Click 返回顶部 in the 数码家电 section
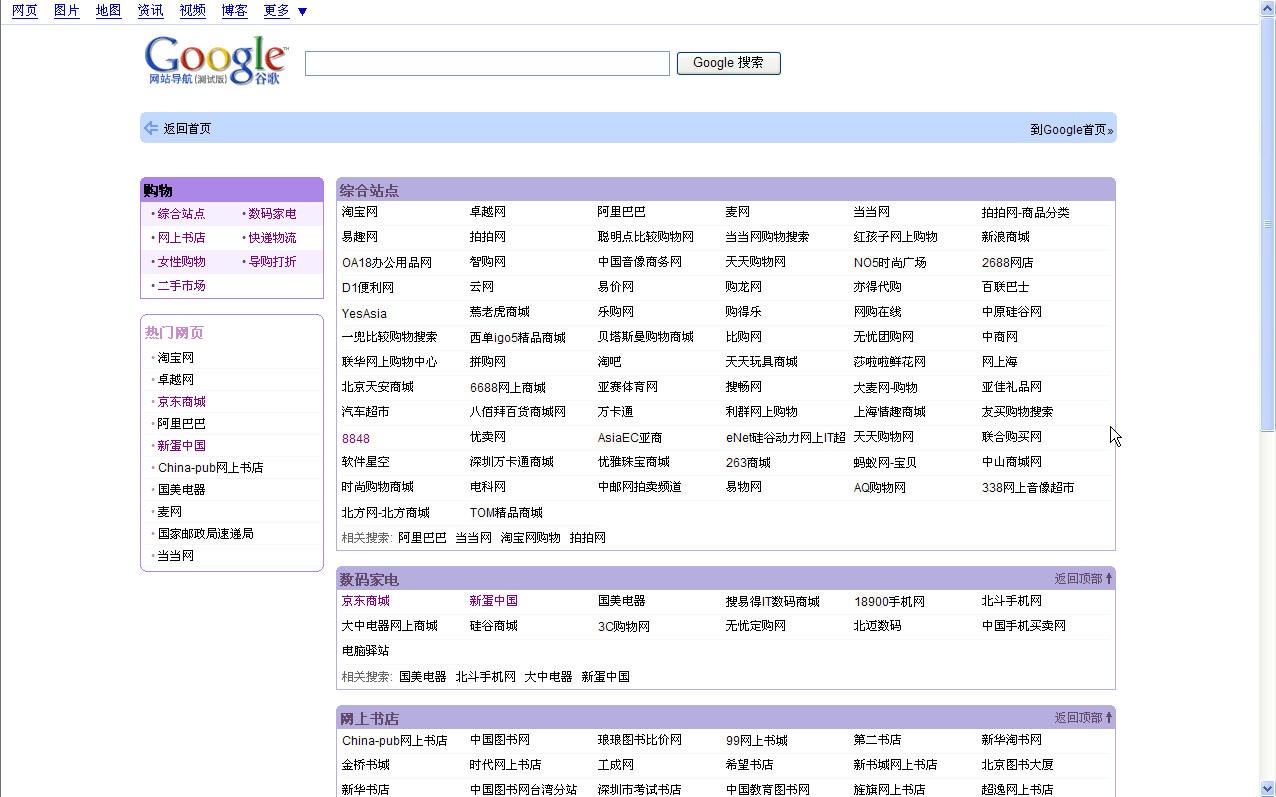The height and width of the screenshot is (797, 1276). click(x=1075, y=577)
